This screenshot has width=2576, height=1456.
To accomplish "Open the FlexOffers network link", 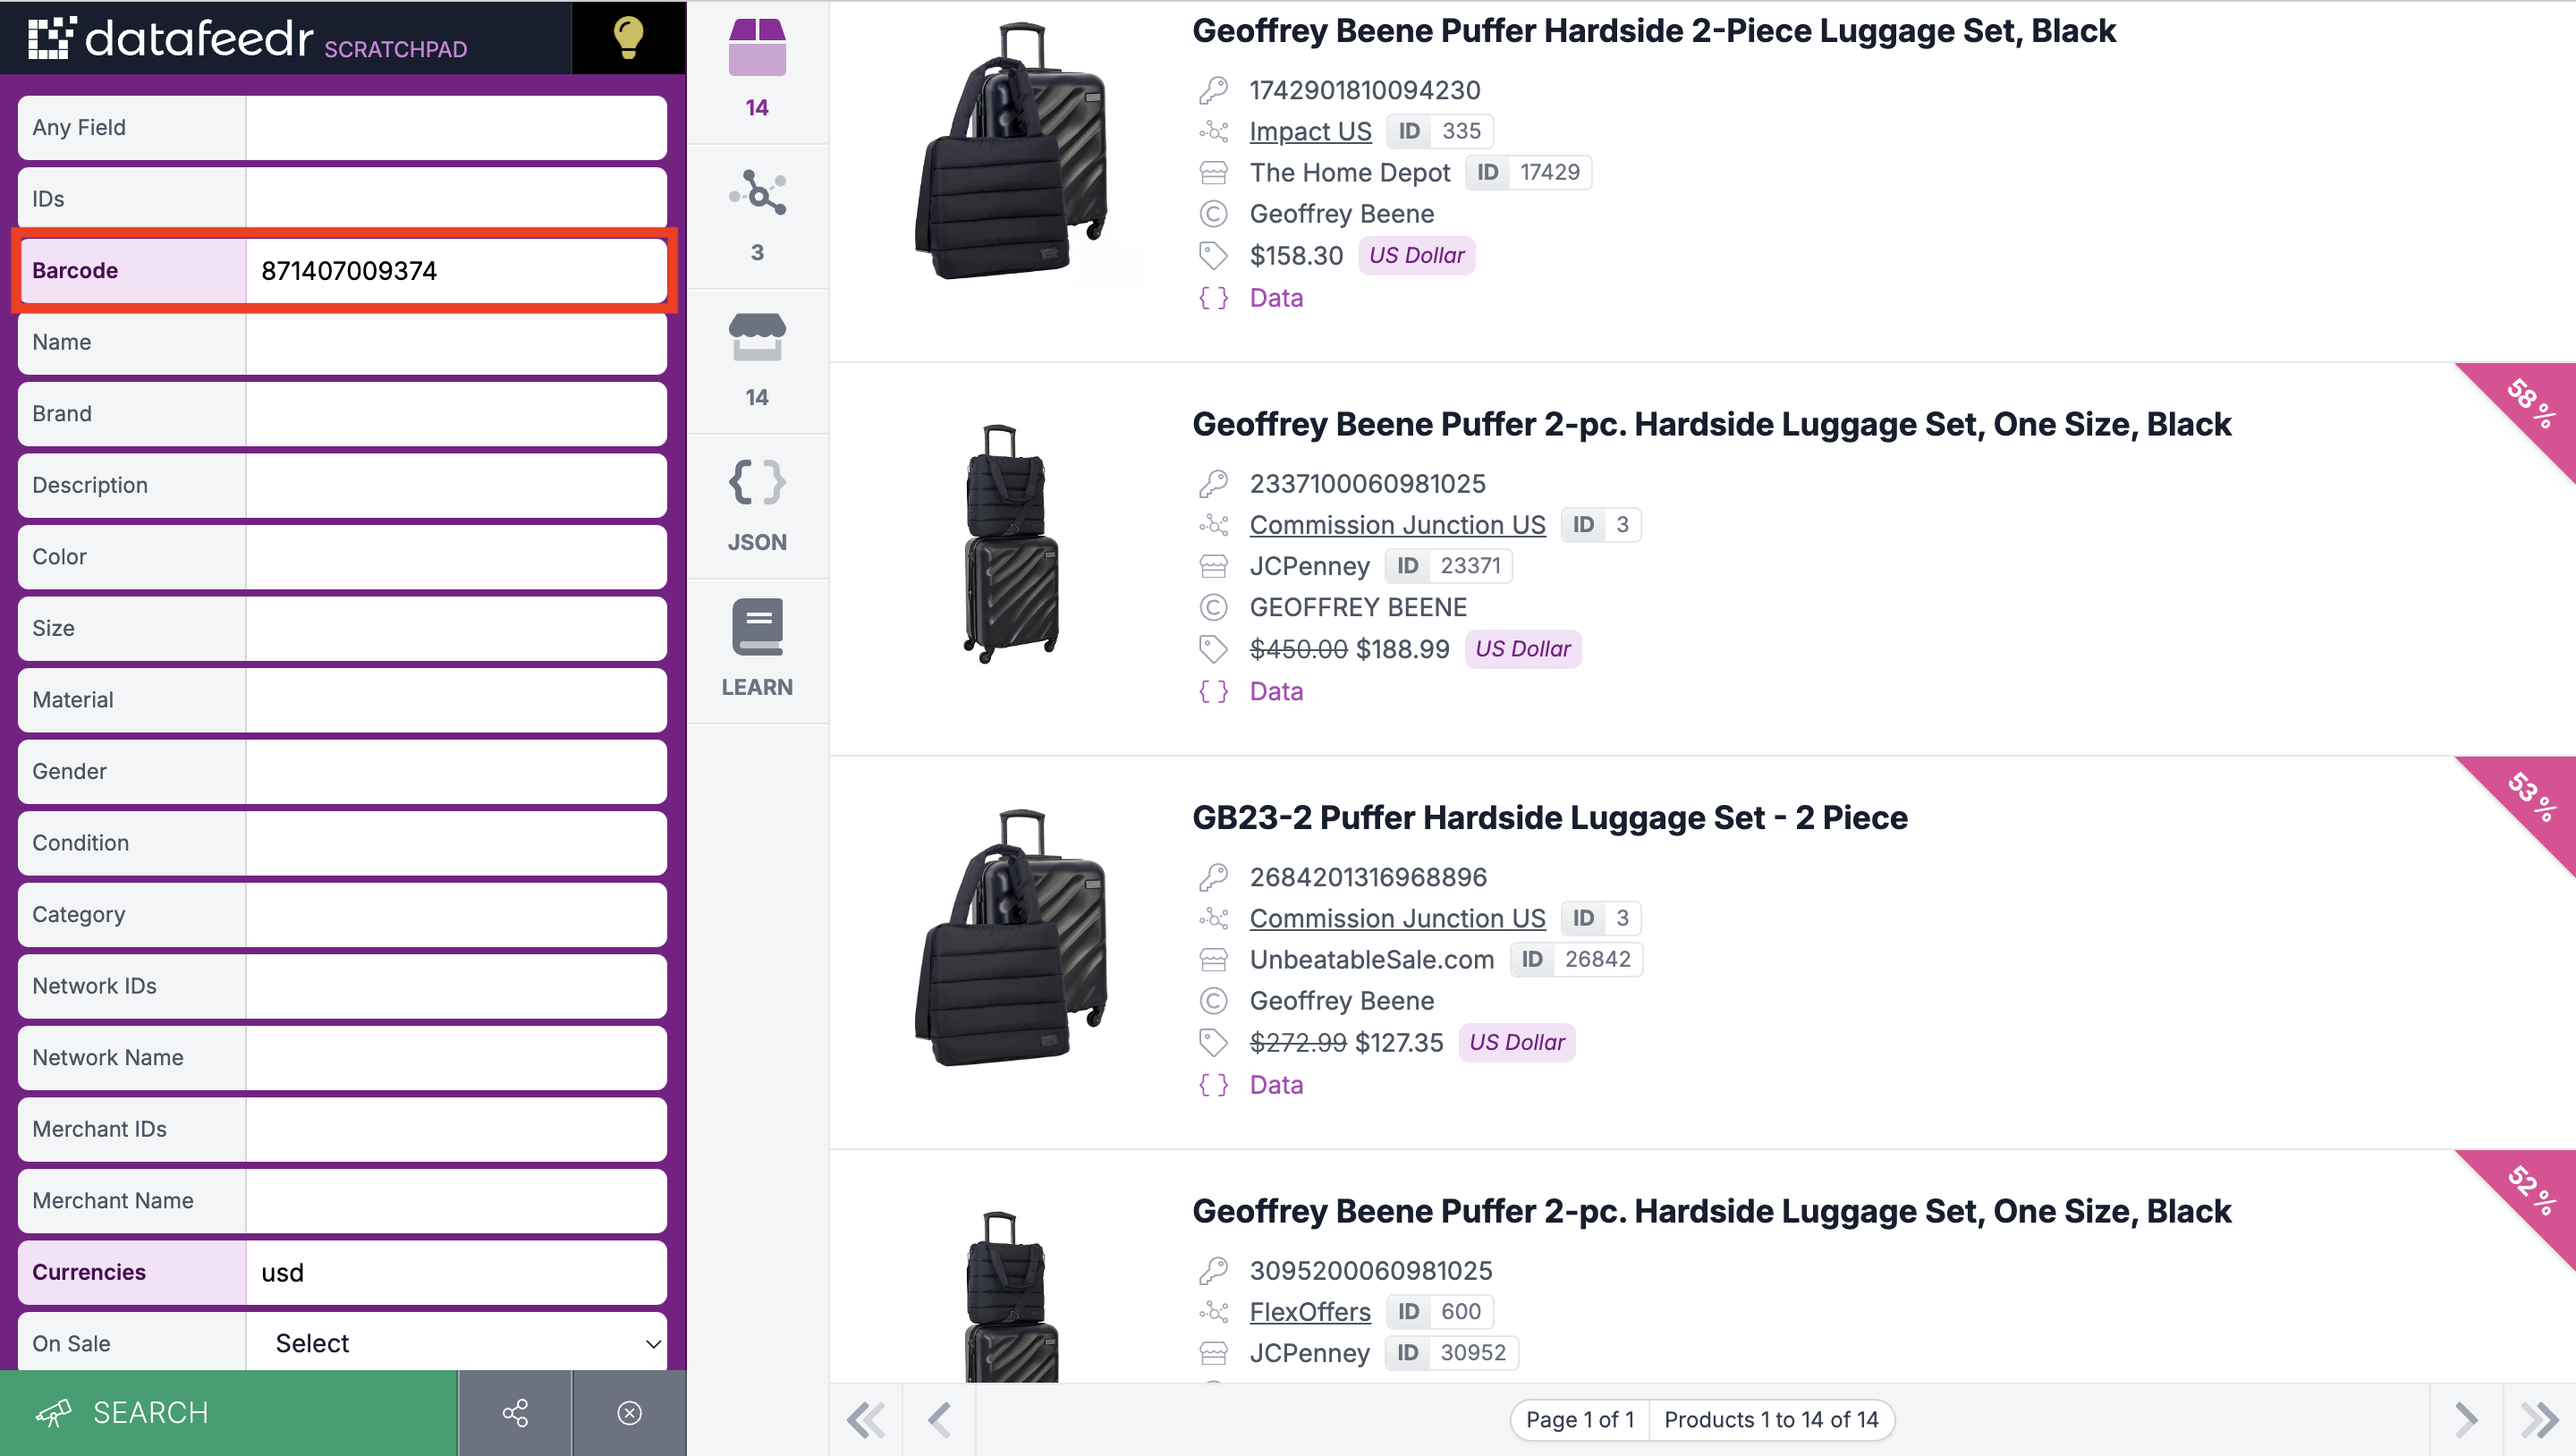I will (x=1310, y=1311).
